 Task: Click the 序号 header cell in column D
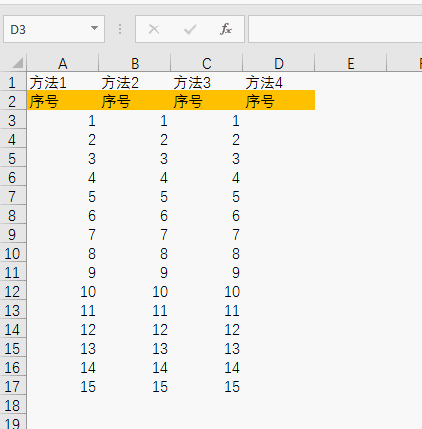(279, 101)
